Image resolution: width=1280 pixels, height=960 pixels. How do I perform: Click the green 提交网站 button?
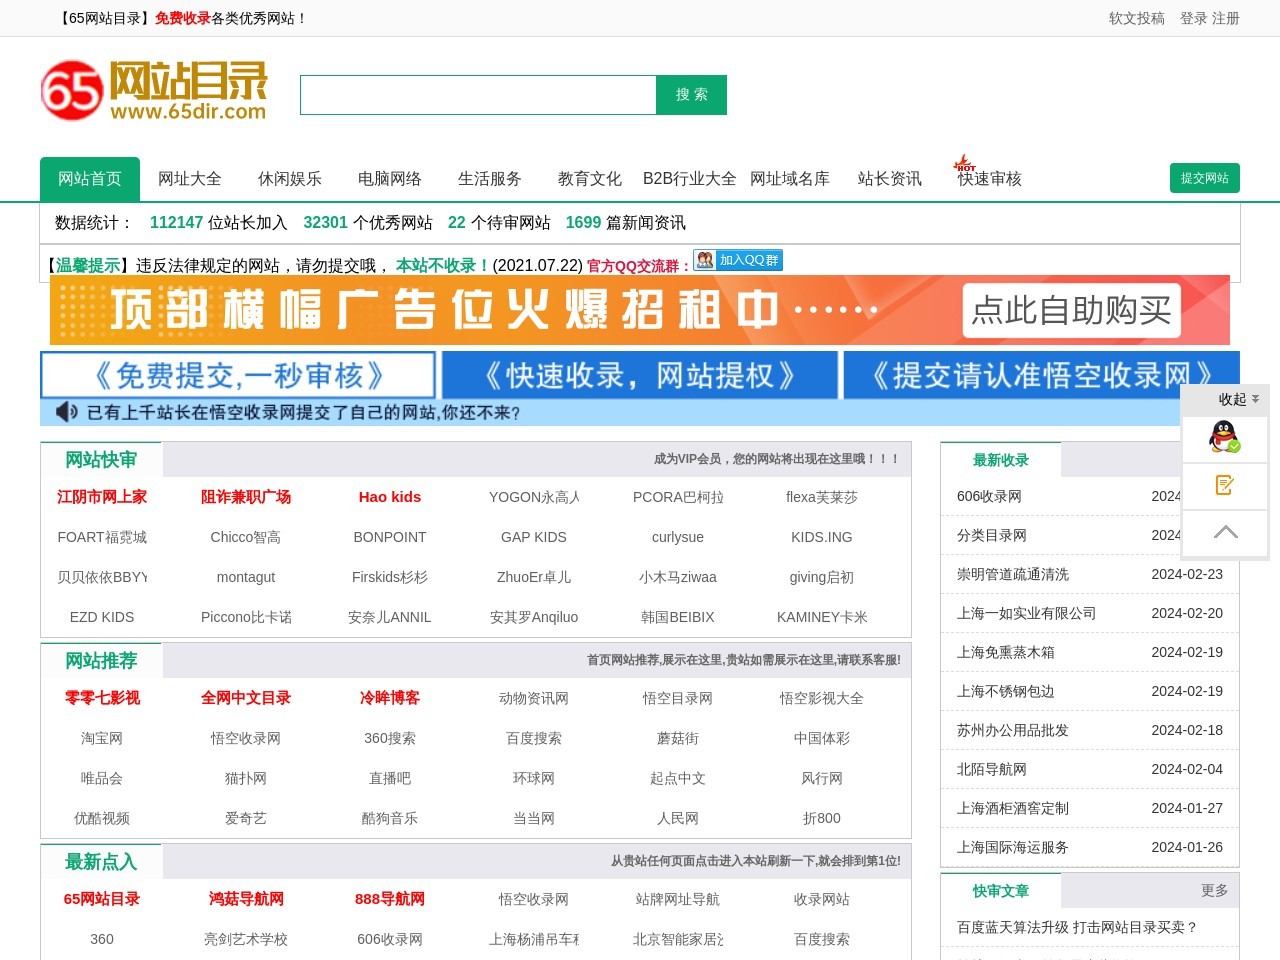pyautogui.click(x=1205, y=178)
